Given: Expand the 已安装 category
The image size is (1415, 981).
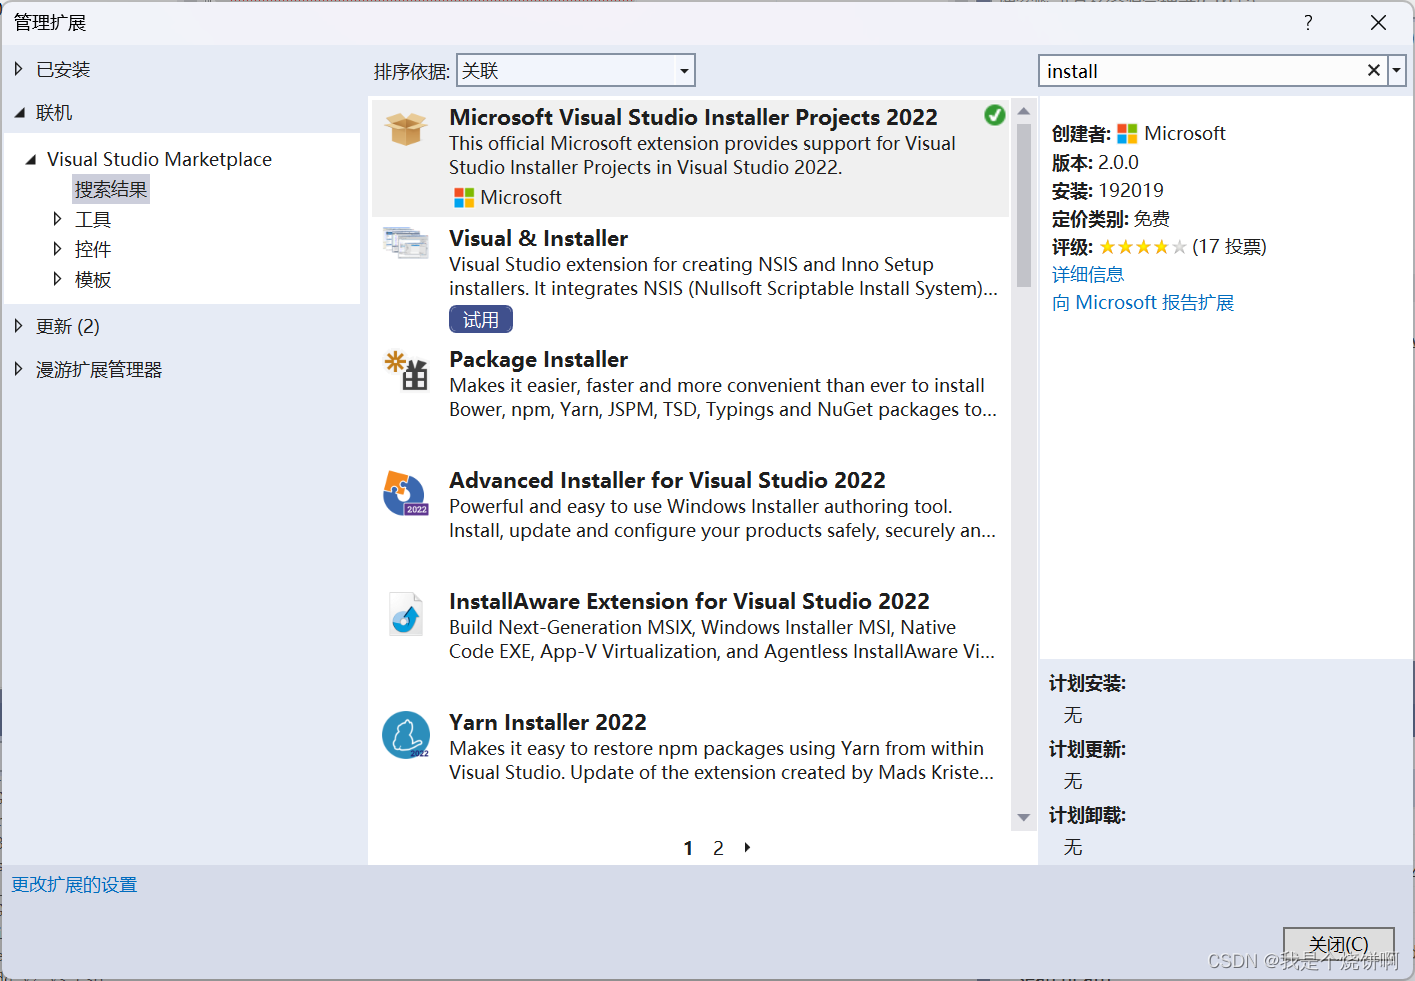Looking at the screenshot, I should click(19, 69).
